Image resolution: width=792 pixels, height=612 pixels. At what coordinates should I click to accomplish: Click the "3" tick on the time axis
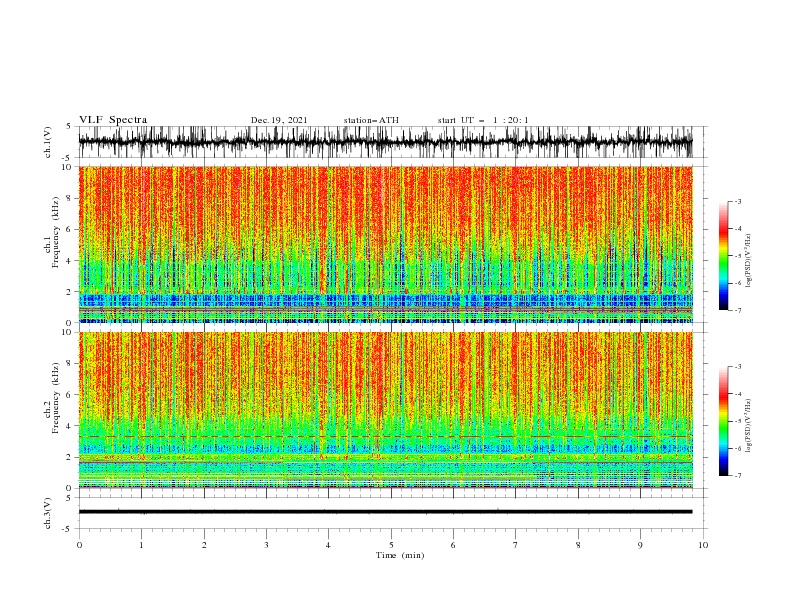(266, 545)
